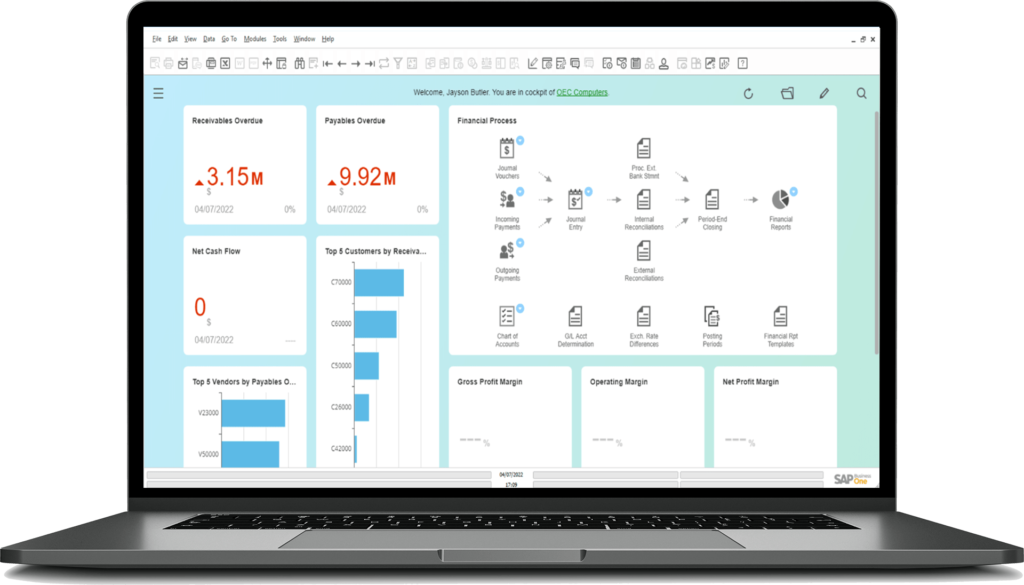Screen dimensions: 1024x585
Task: Open Financial Reports pie chart icon
Action: (x=780, y=198)
